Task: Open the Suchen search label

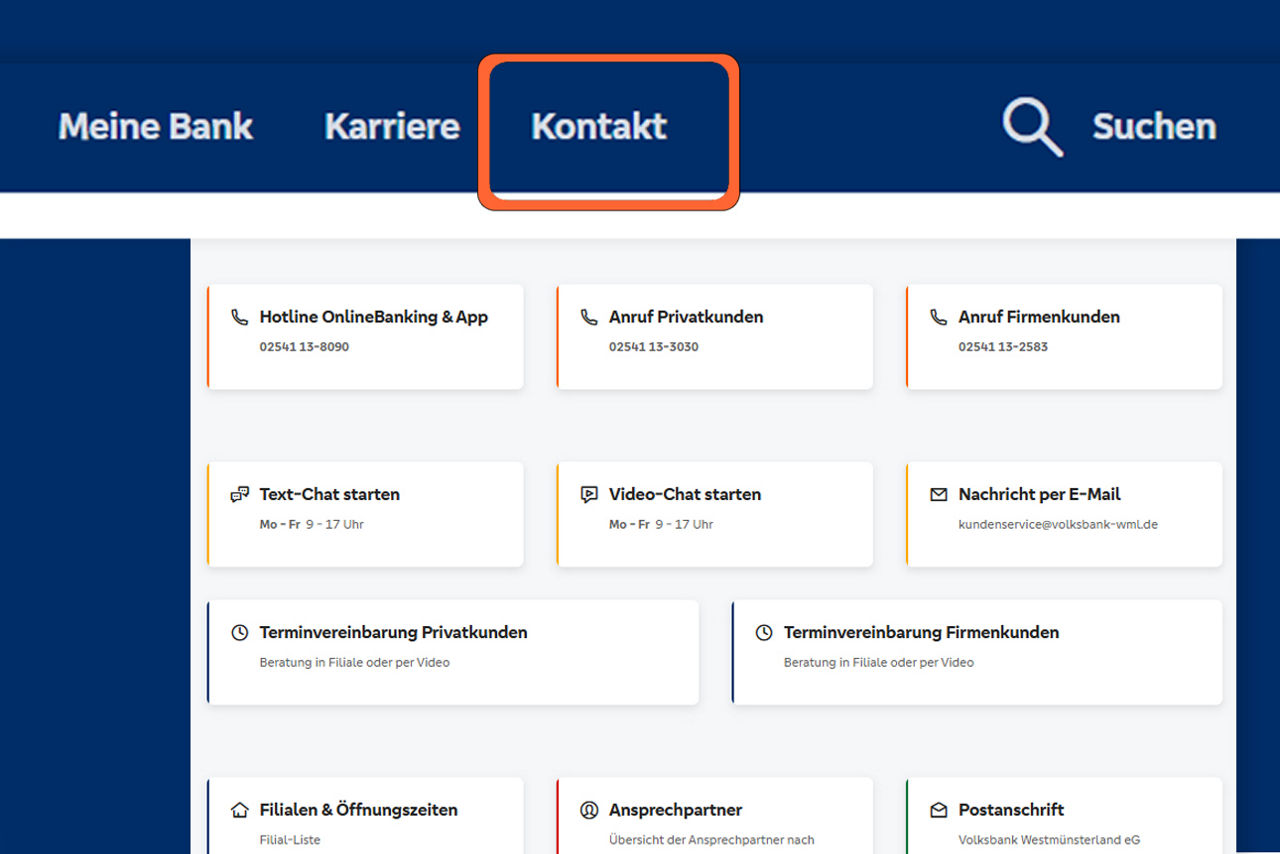Action: 1154,127
